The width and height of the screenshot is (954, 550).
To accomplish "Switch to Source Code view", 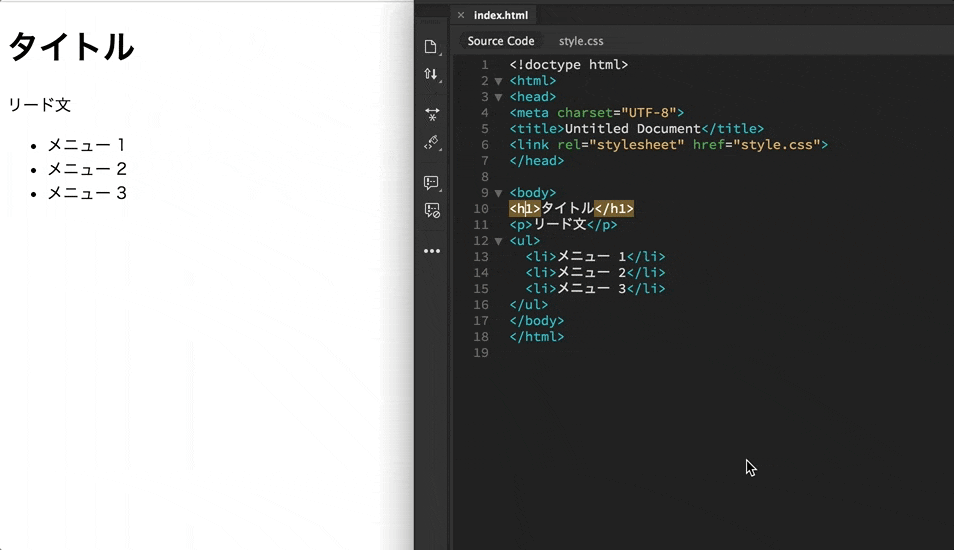I will [501, 41].
